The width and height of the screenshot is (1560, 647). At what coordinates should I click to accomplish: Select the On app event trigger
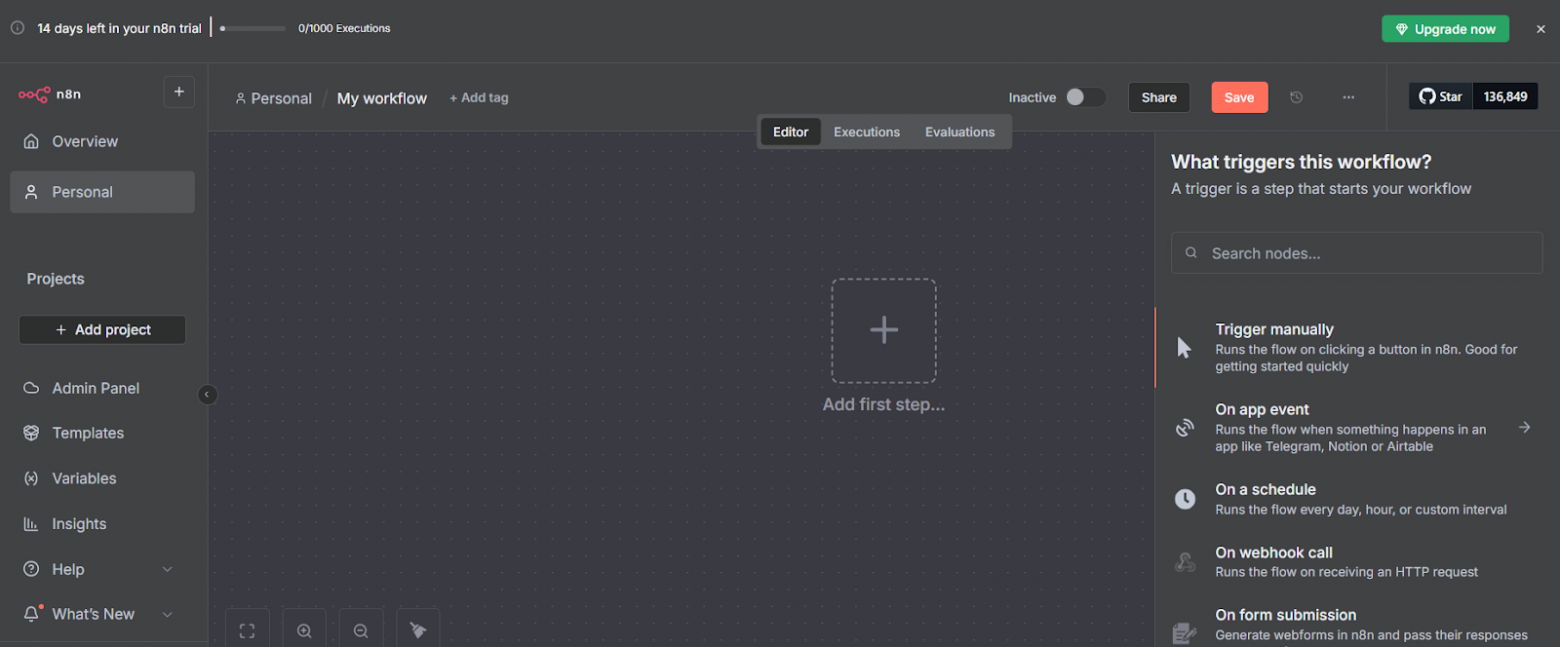pyautogui.click(x=1357, y=427)
